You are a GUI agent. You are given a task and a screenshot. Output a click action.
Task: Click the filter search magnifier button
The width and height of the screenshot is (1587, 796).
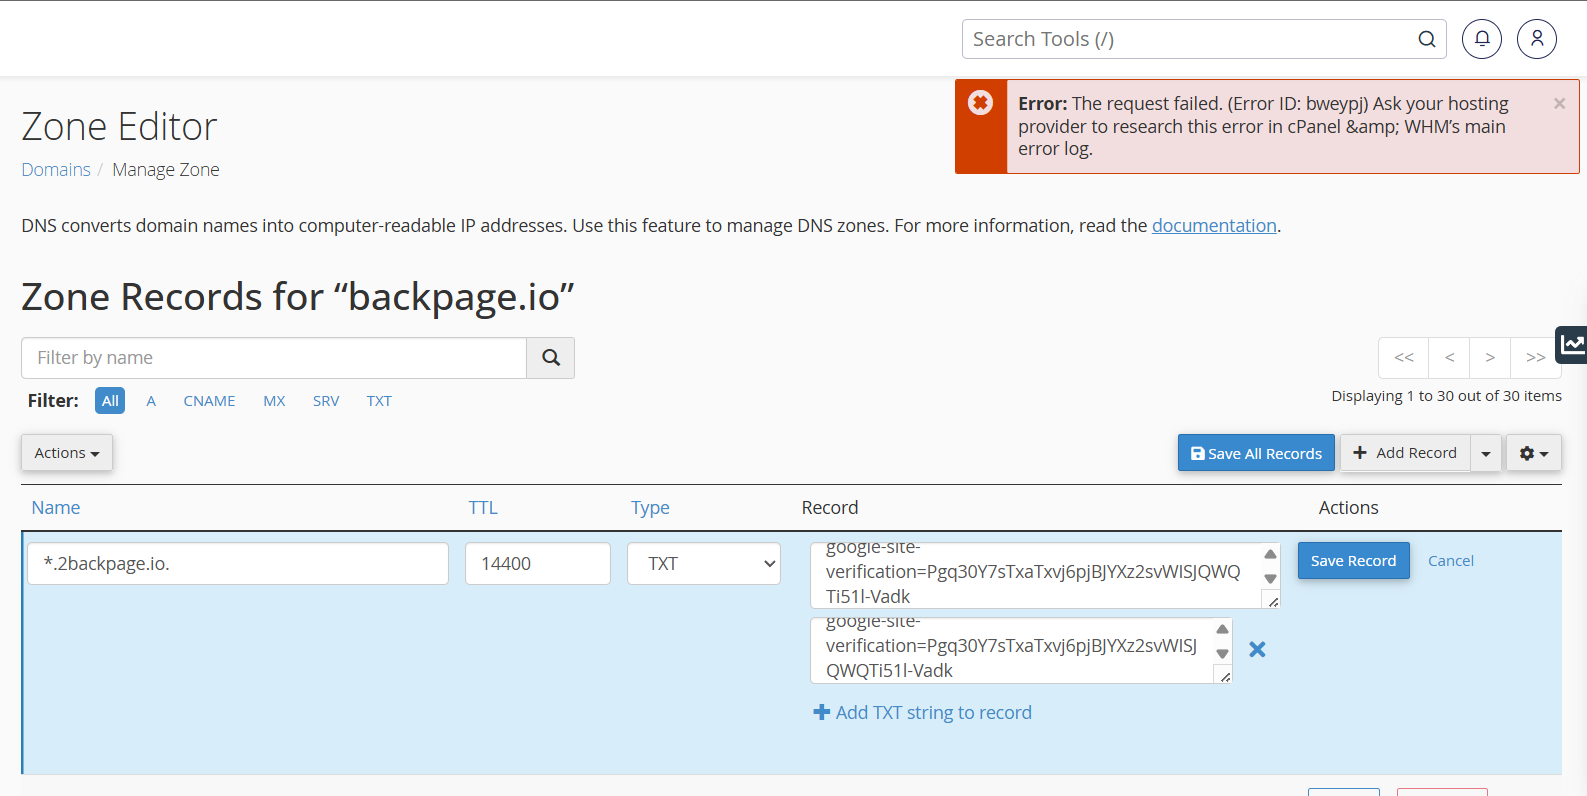pyautogui.click(x=551, y=358)
